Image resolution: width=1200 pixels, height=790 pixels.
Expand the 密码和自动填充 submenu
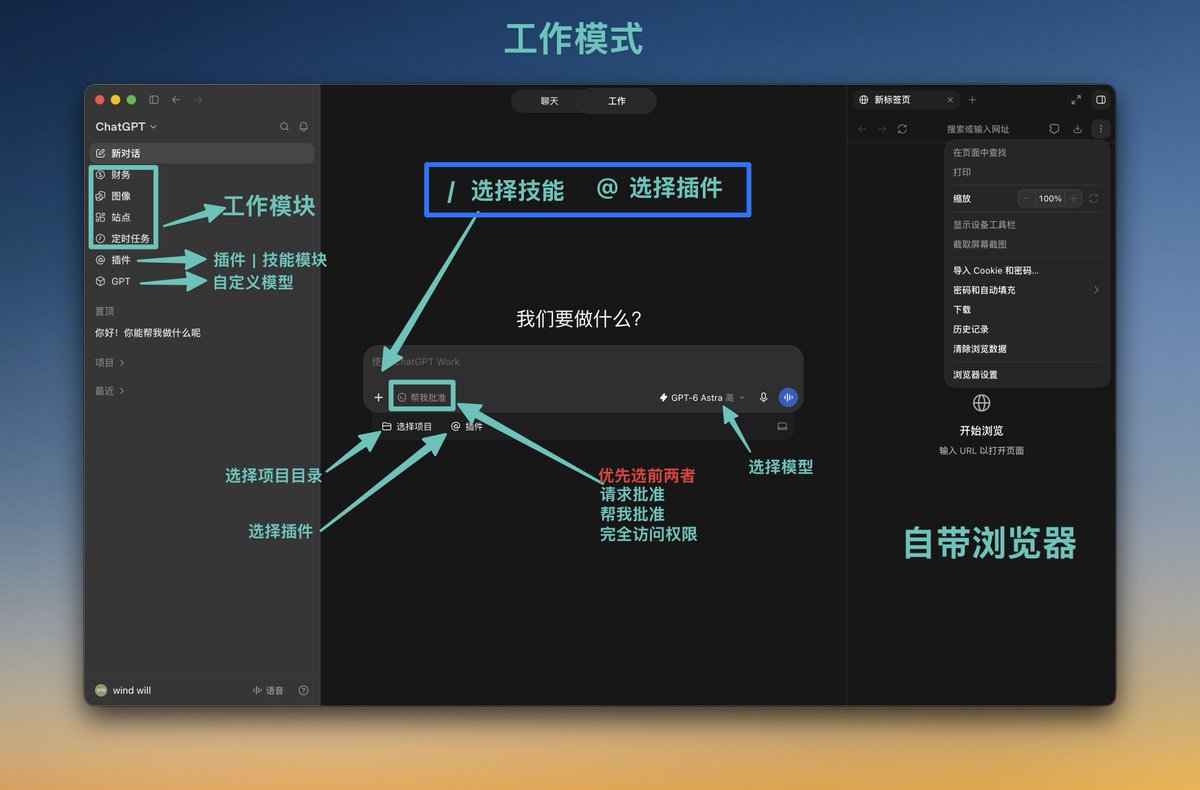tap(1027, 290)
